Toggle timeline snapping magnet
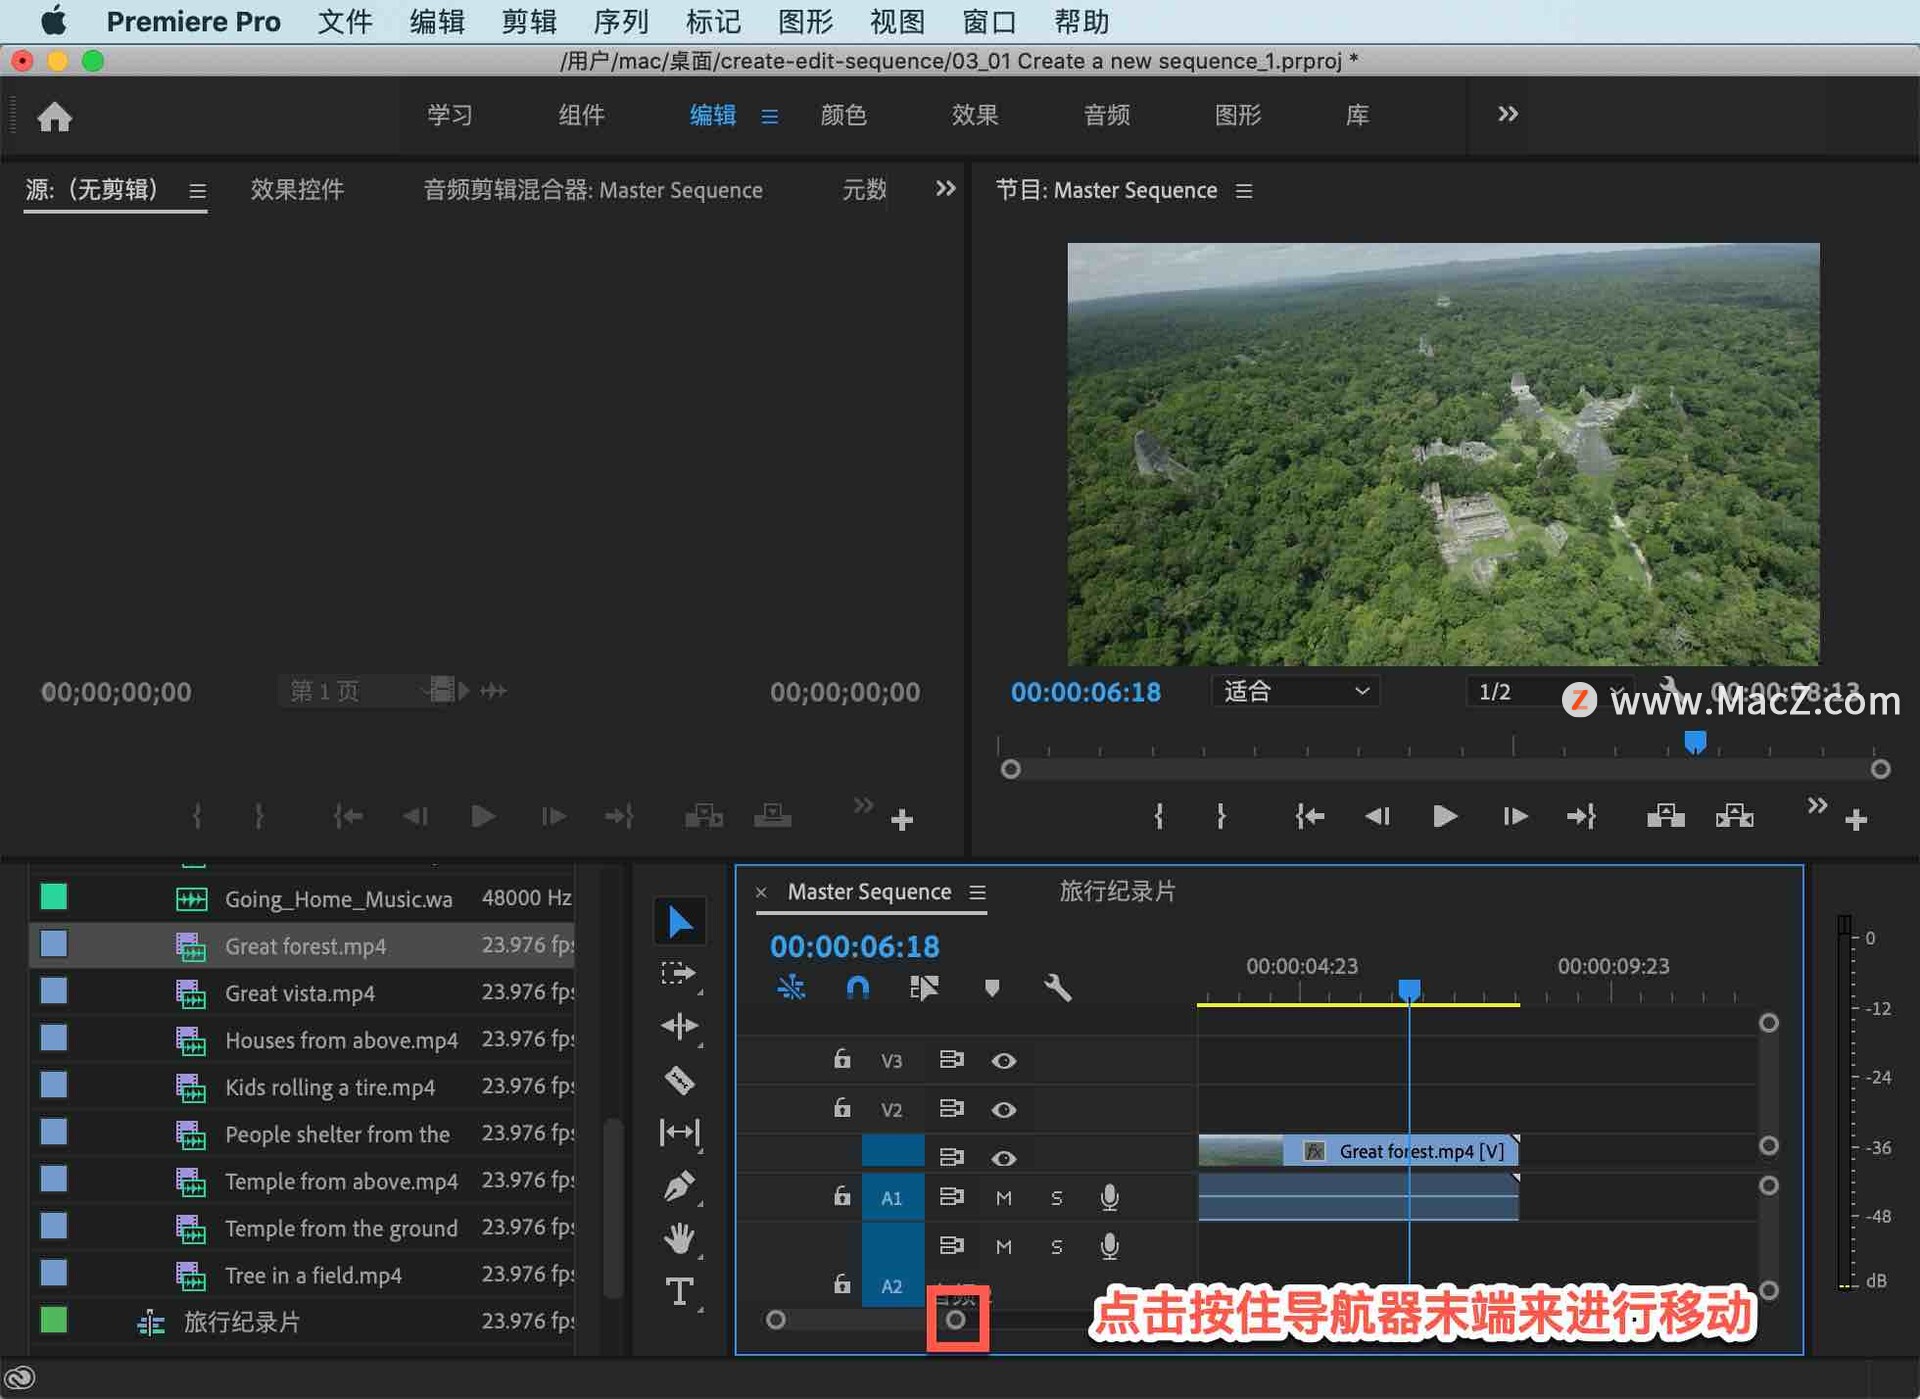The image size is (1920, 1399). (x=857, y=988)
